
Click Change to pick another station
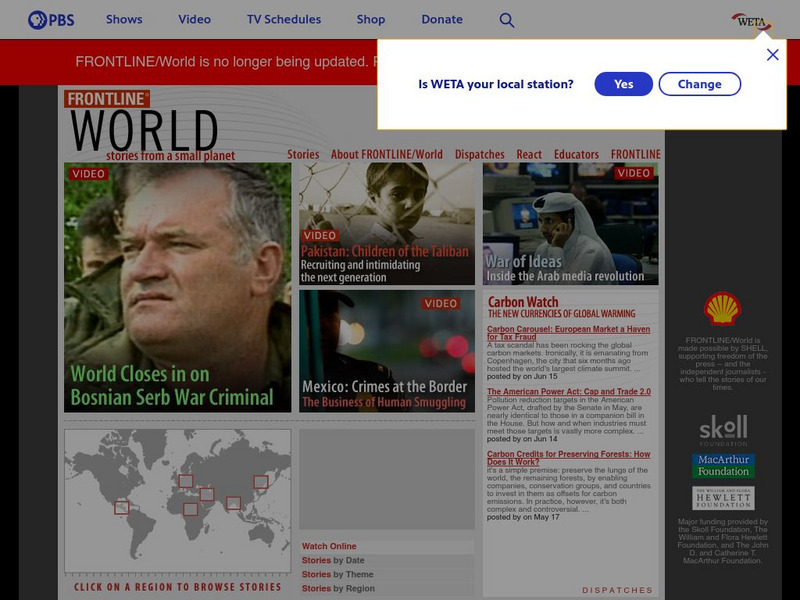pos(699,84)
